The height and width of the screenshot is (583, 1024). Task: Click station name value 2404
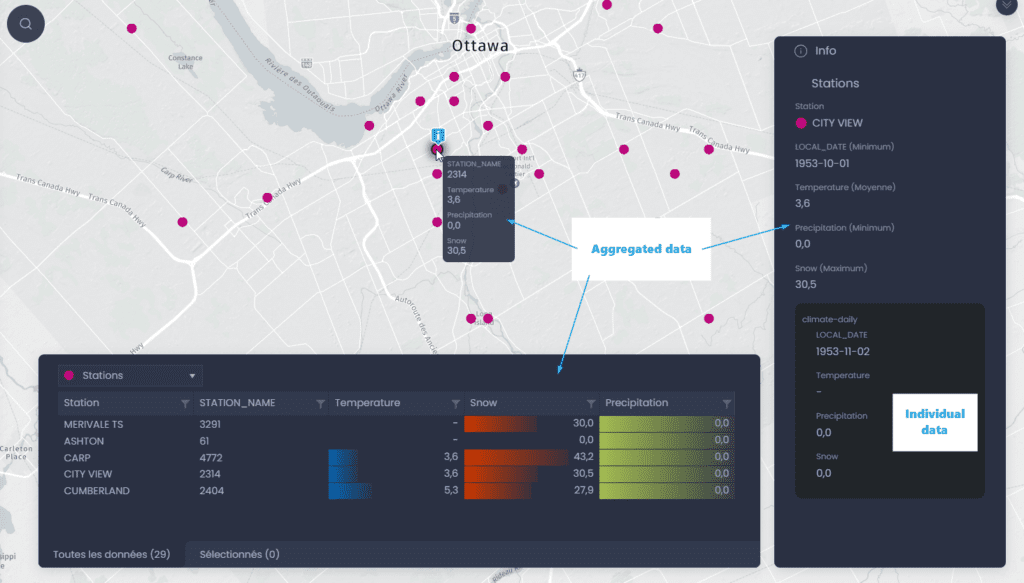(212, 491)
